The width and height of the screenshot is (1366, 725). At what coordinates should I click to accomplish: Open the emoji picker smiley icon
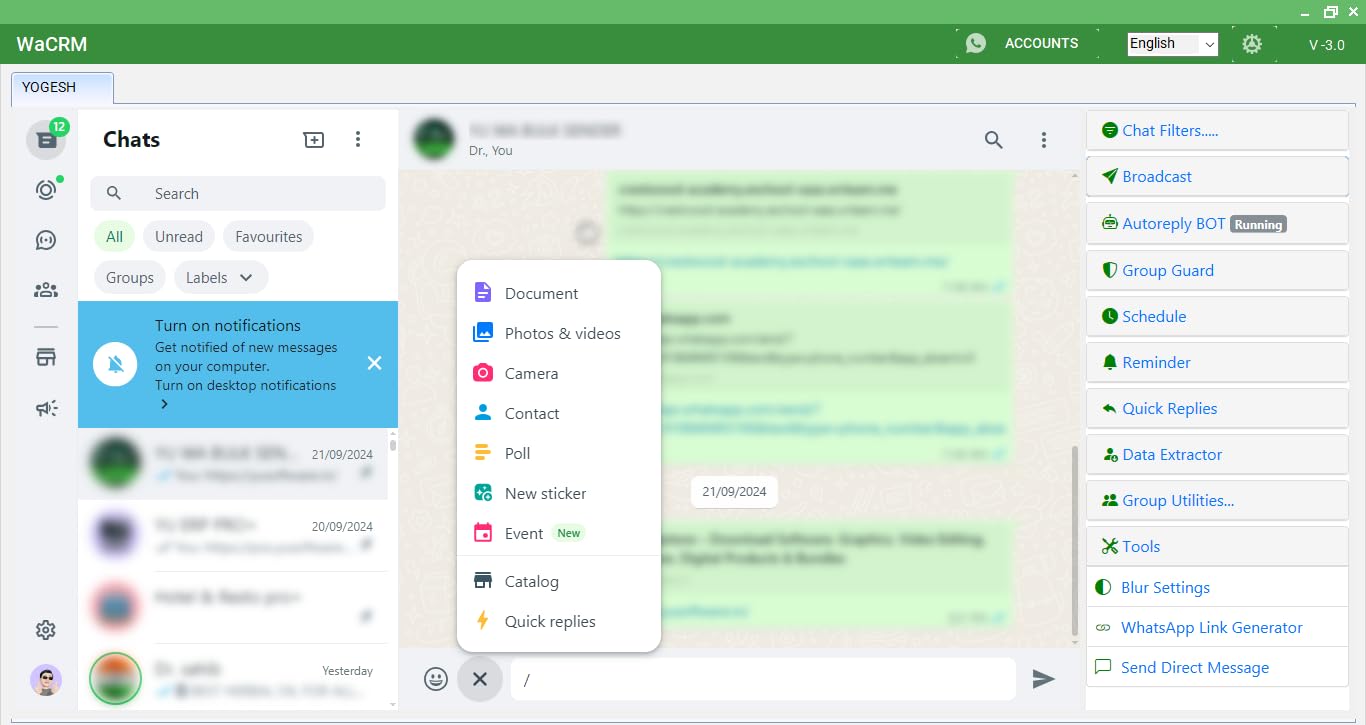tap(436, 679)
